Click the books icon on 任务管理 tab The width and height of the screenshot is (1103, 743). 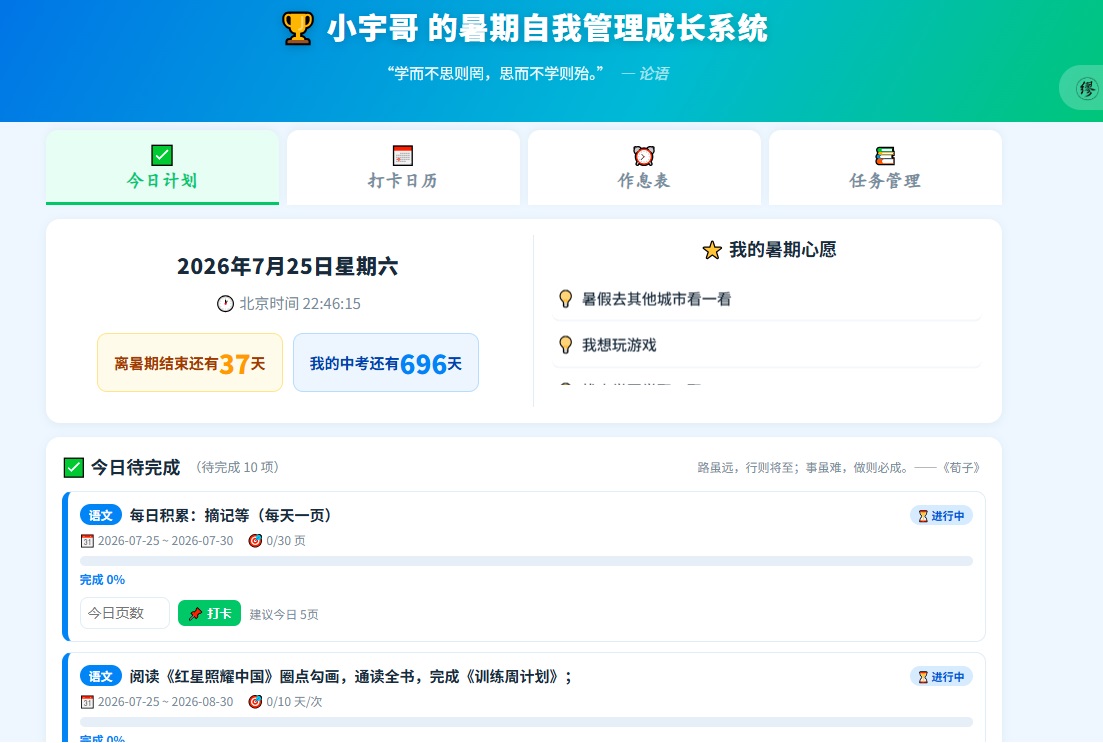coord(885,155)
